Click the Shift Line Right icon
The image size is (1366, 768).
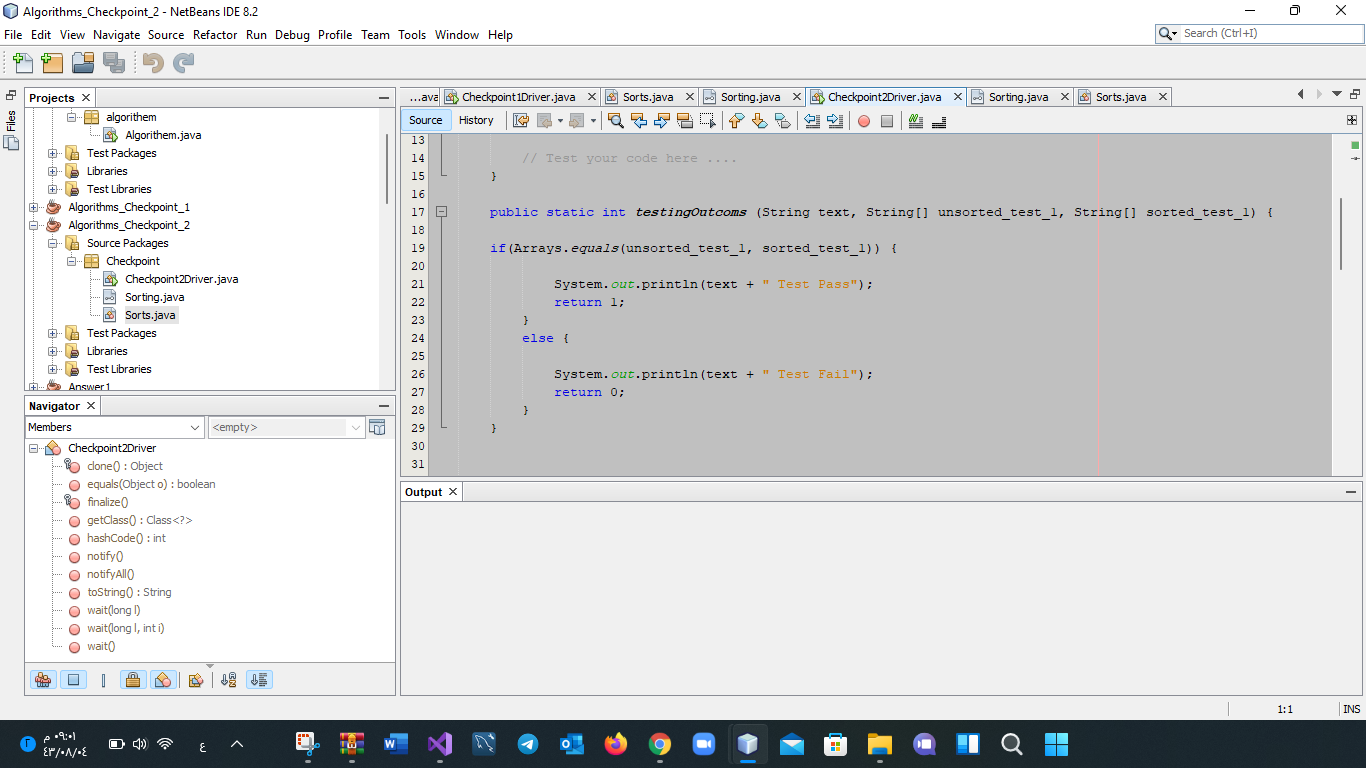click(836, 121)
